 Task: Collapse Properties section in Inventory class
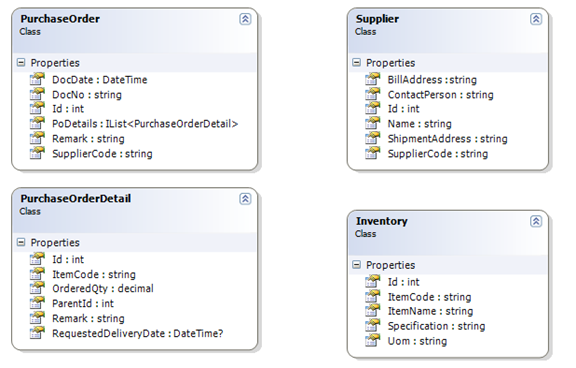point(356,265)
